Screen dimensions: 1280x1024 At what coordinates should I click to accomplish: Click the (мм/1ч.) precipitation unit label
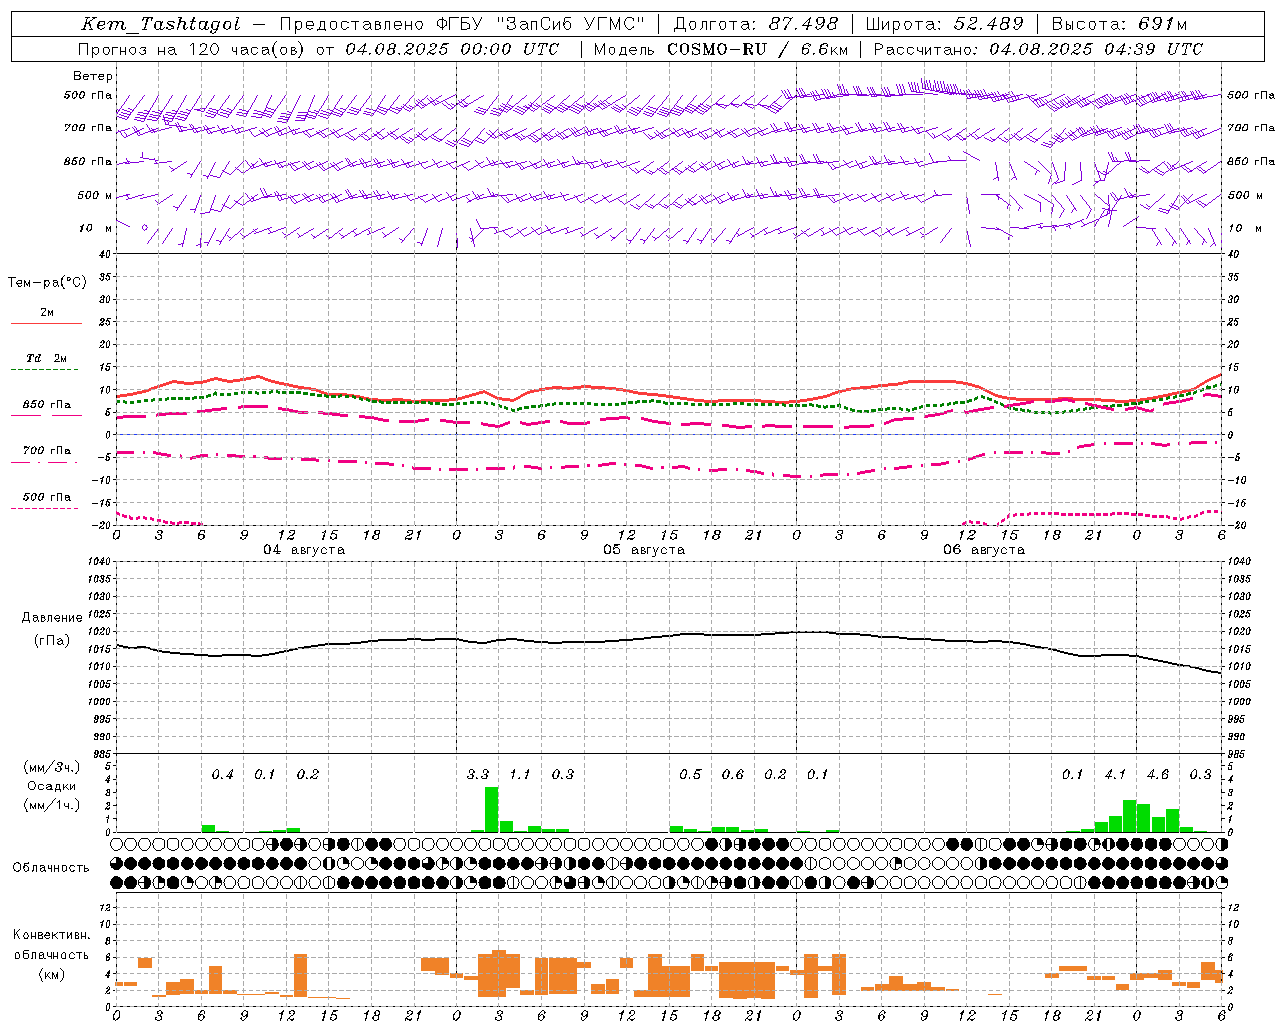point(52,805)
